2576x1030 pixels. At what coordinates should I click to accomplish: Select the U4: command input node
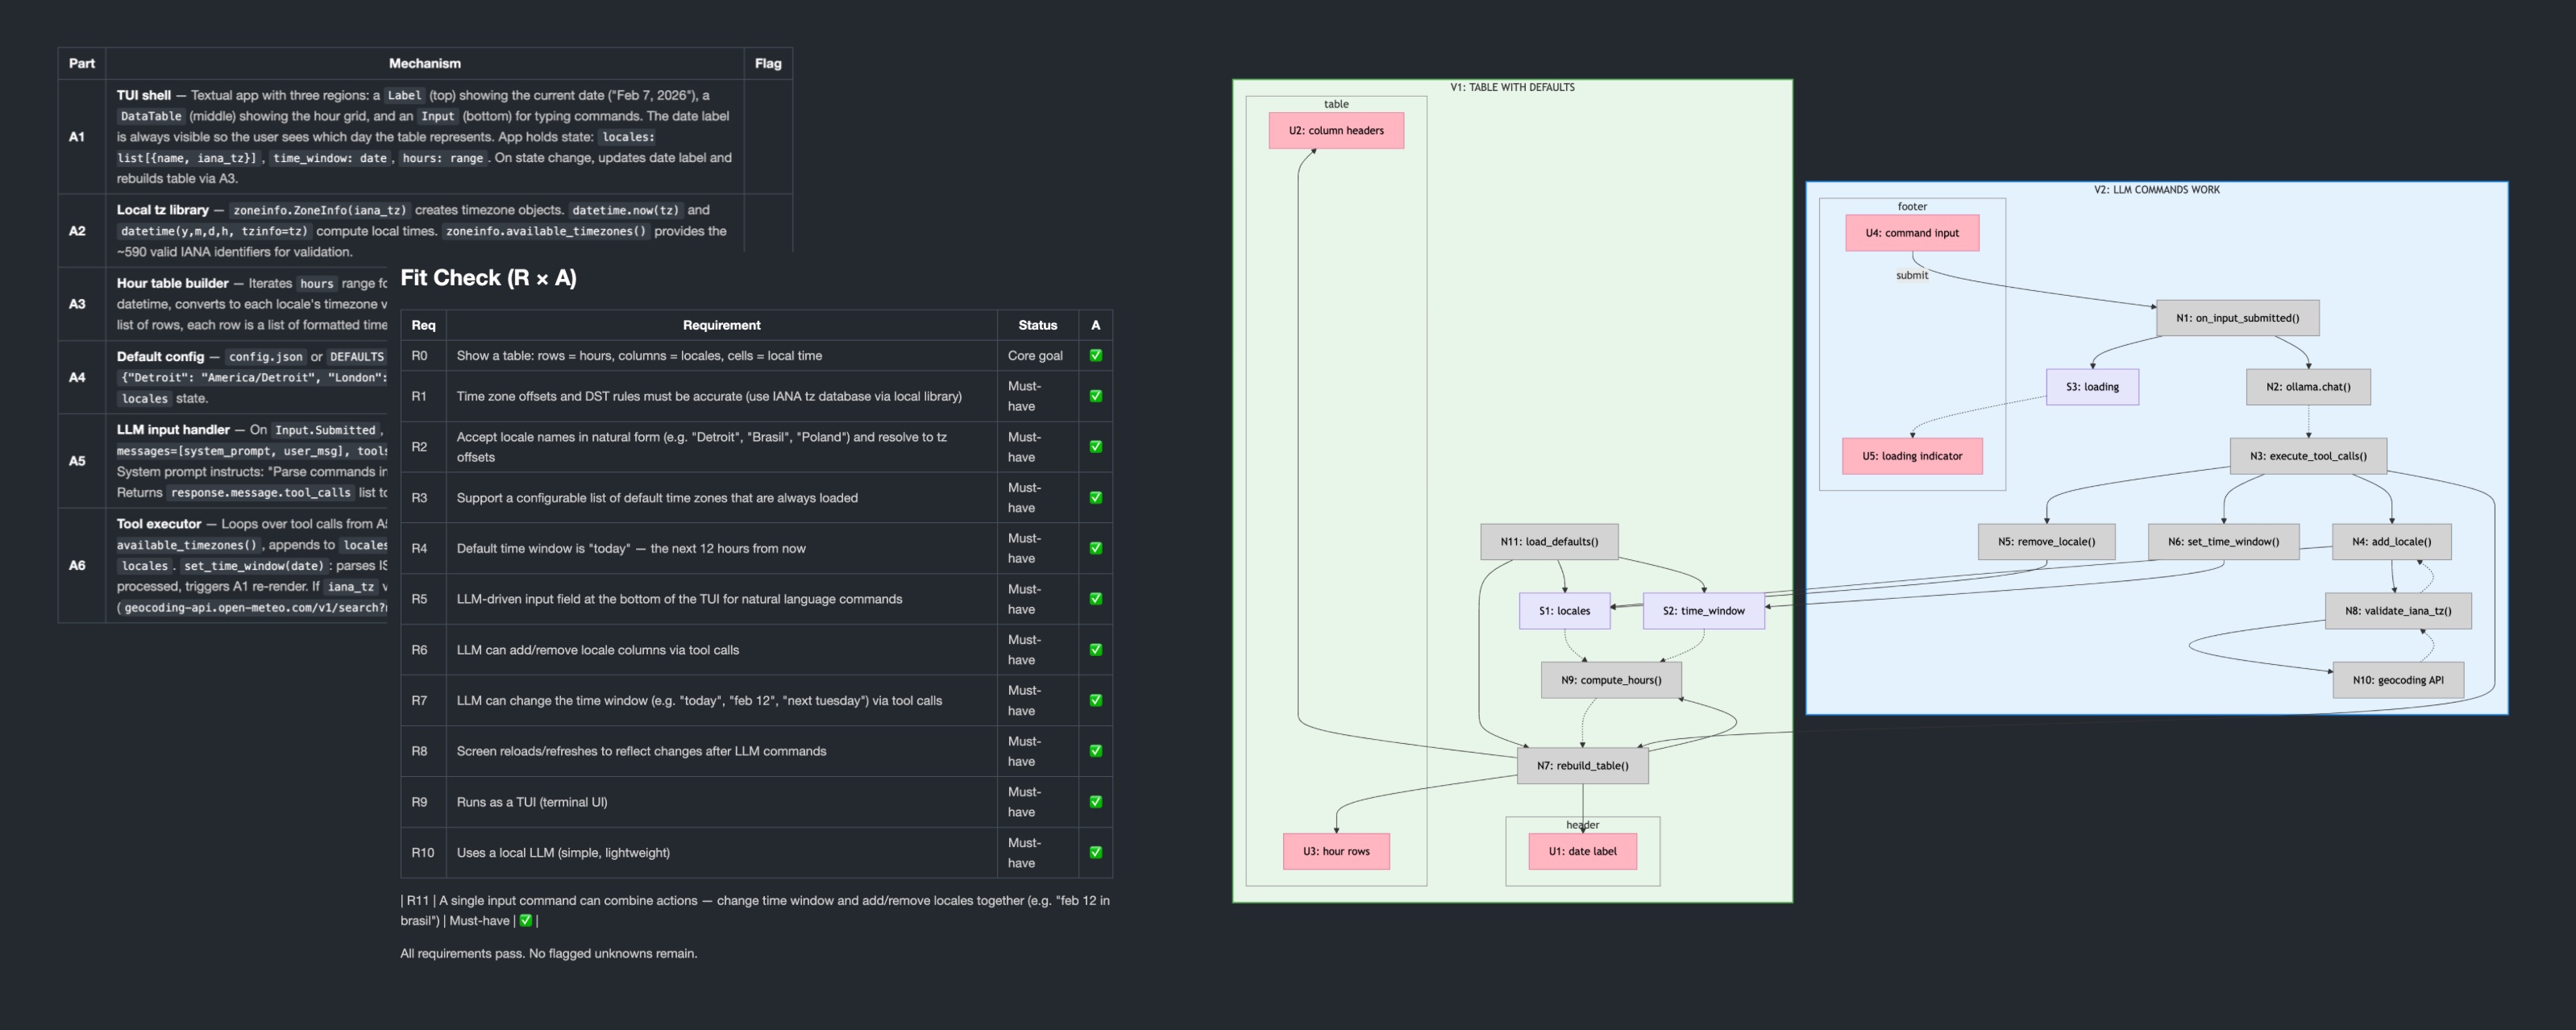tap(1911, 233)
